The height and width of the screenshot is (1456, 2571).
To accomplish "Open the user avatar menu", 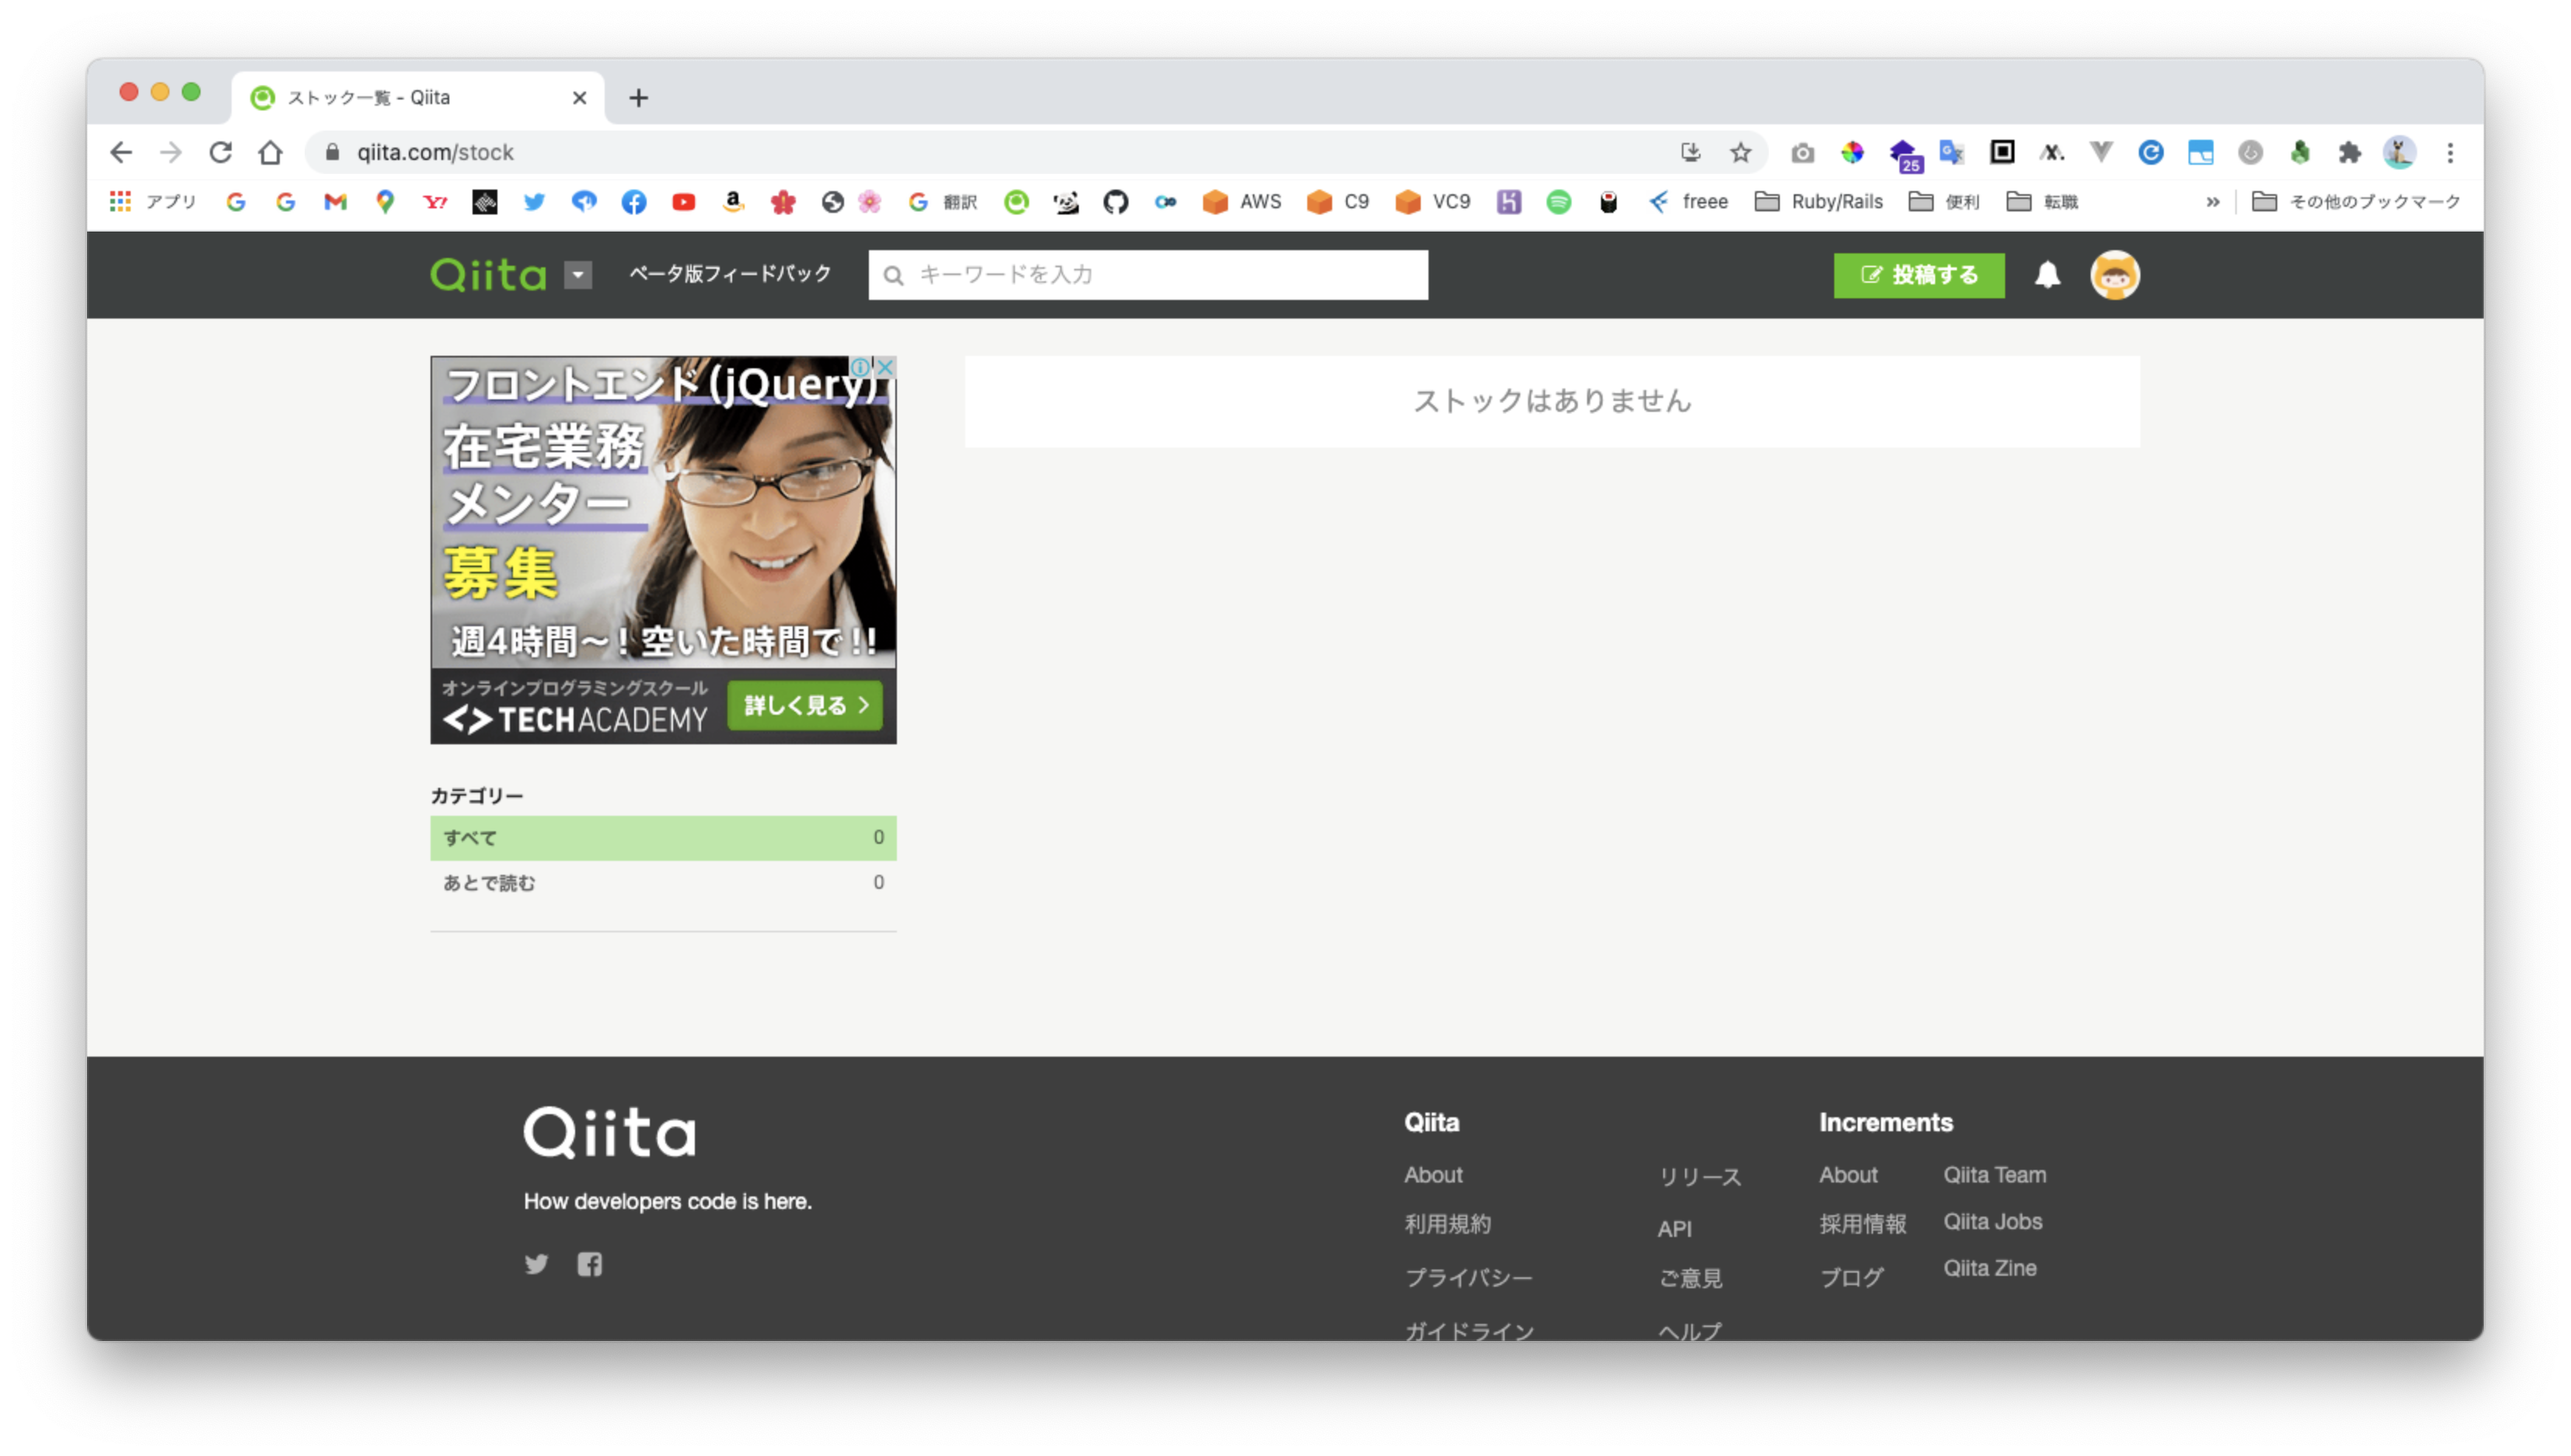I will (x=2114, y=274).
